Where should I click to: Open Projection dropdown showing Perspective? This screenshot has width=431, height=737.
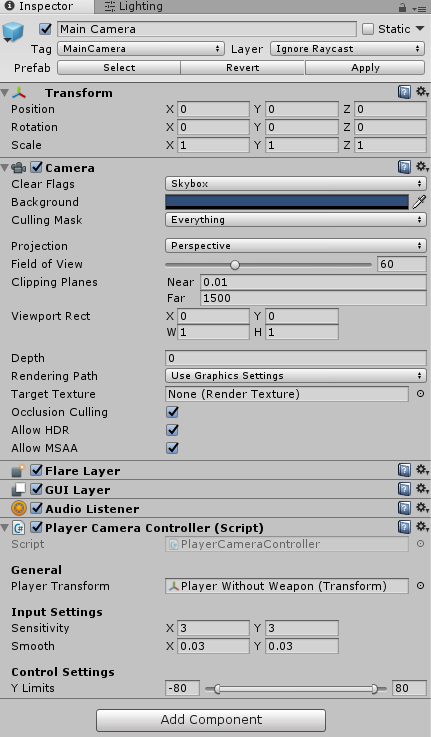(x=296, y=245)
